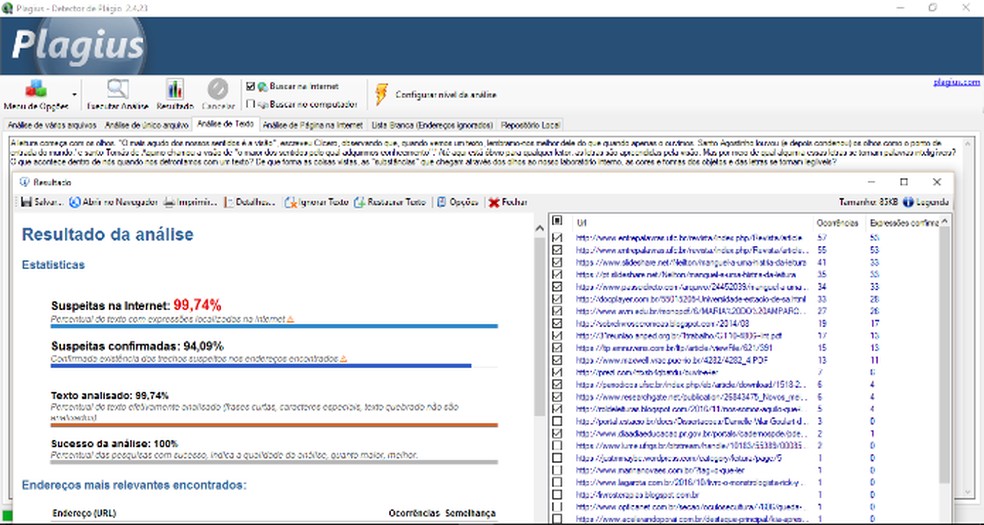
Task: Select the Análise de Texto tab
Action: (225, 124)
